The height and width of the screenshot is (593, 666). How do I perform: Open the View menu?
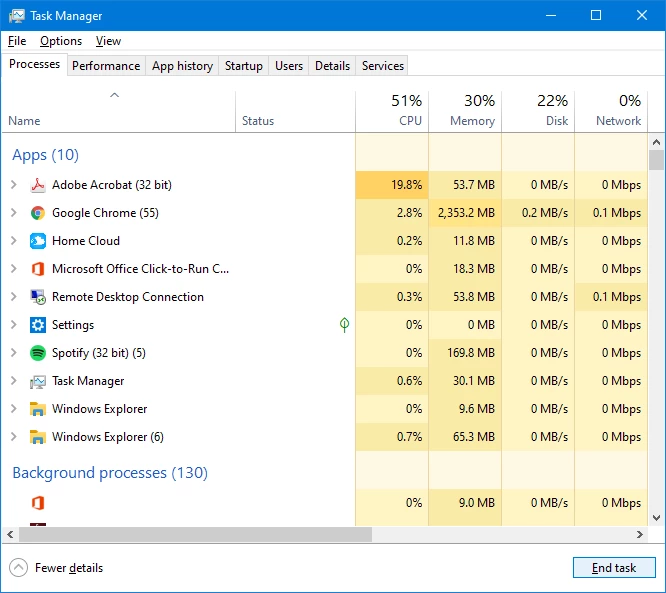pyautogui.click(x=108, y=41)
